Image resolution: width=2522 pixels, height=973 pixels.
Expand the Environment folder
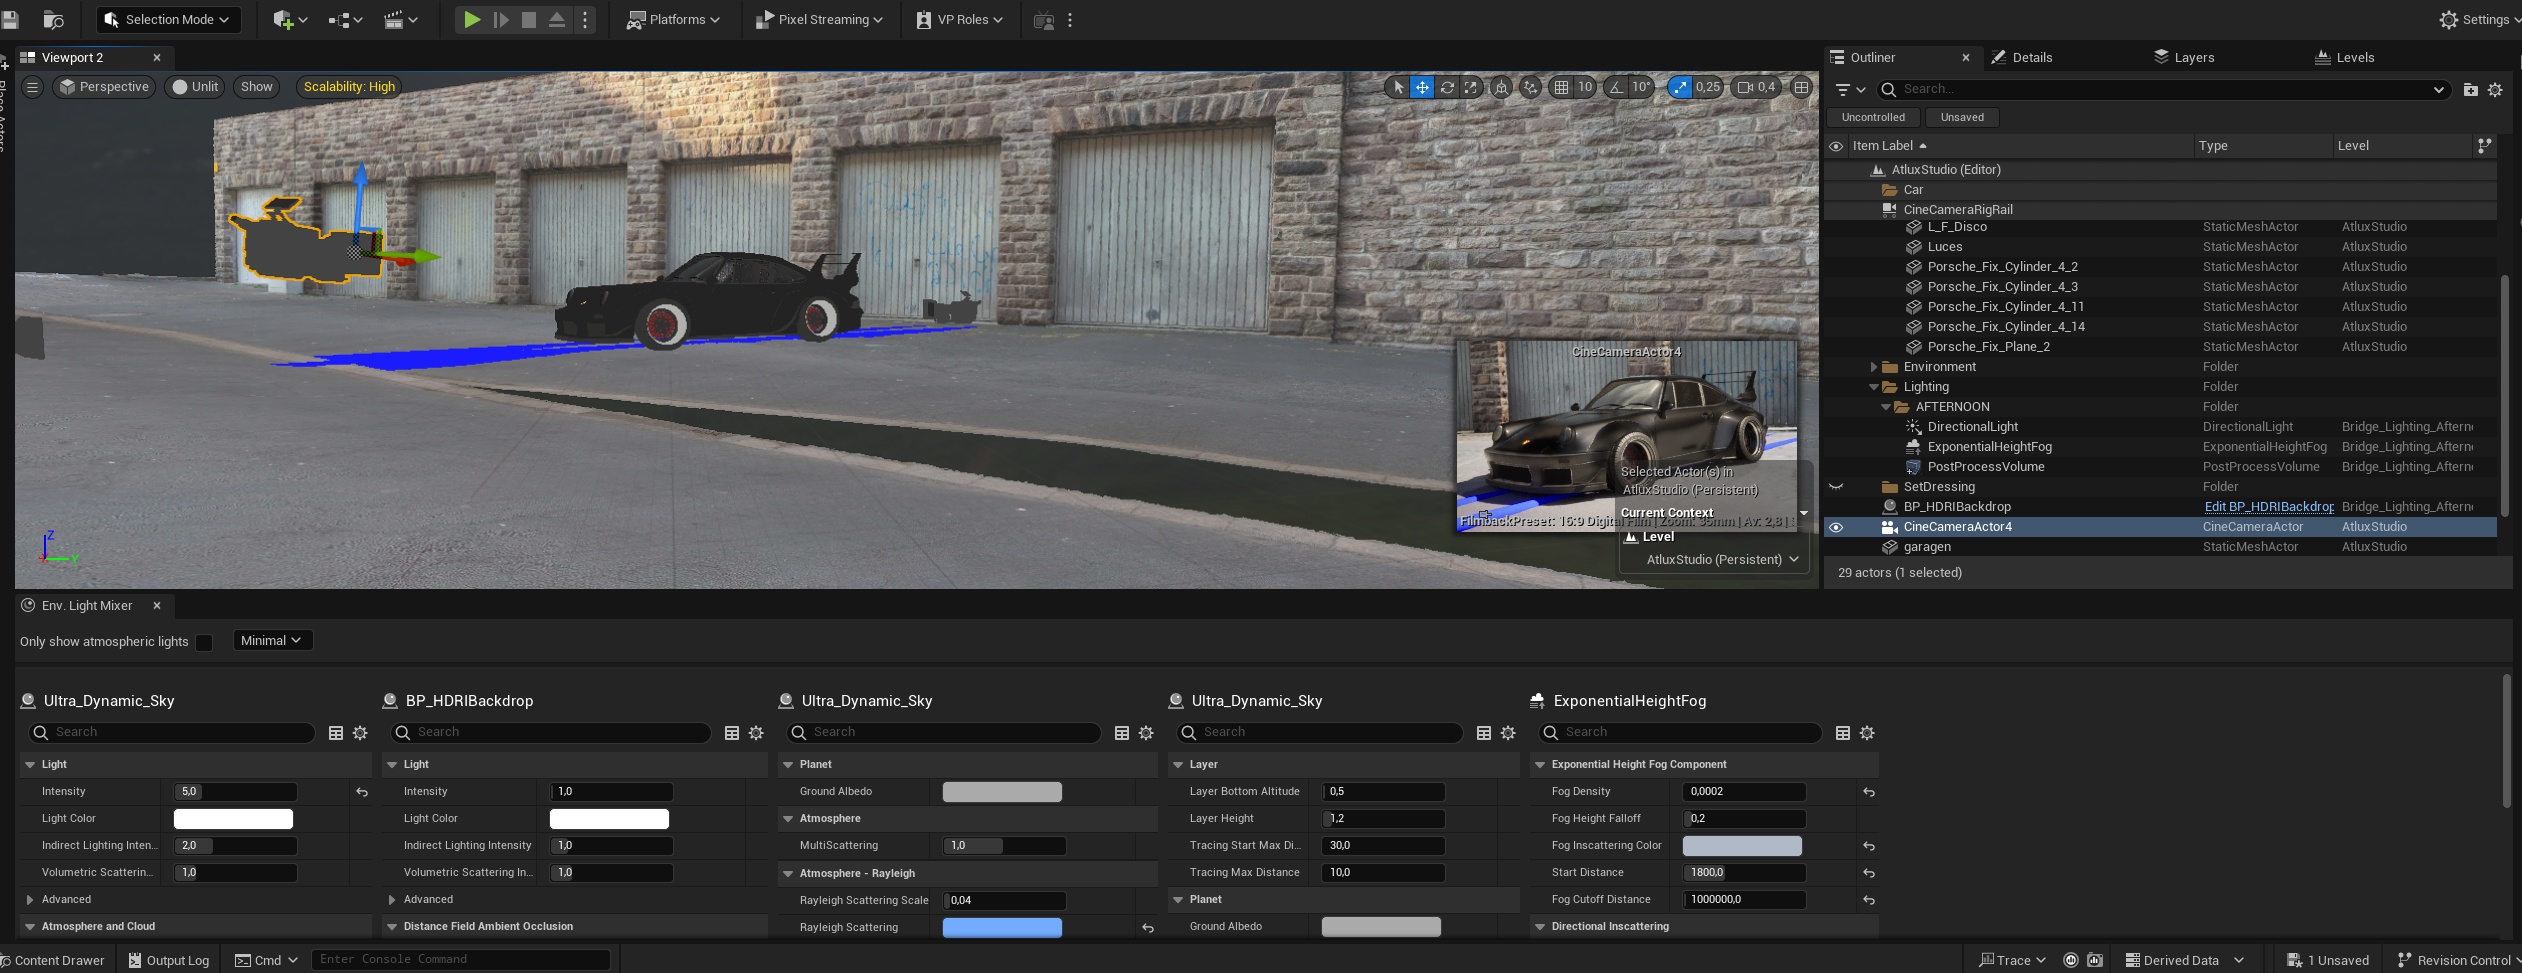click(1873, 367)
